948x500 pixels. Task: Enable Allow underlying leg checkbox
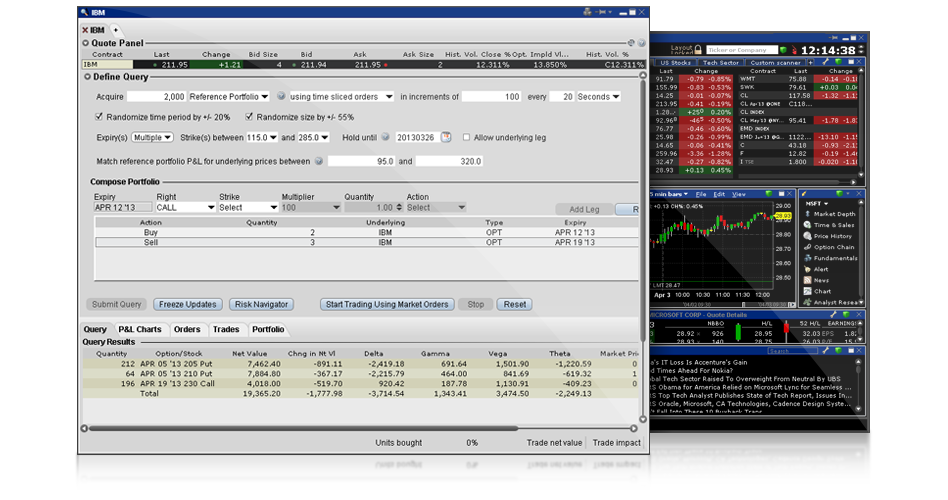point(466,137)
